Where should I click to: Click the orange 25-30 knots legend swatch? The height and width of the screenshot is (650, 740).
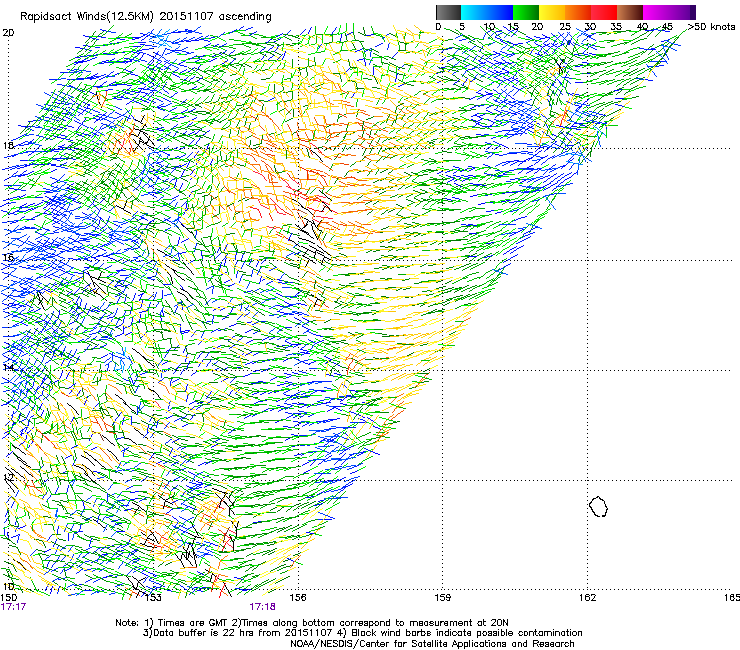tap(578, 12)
